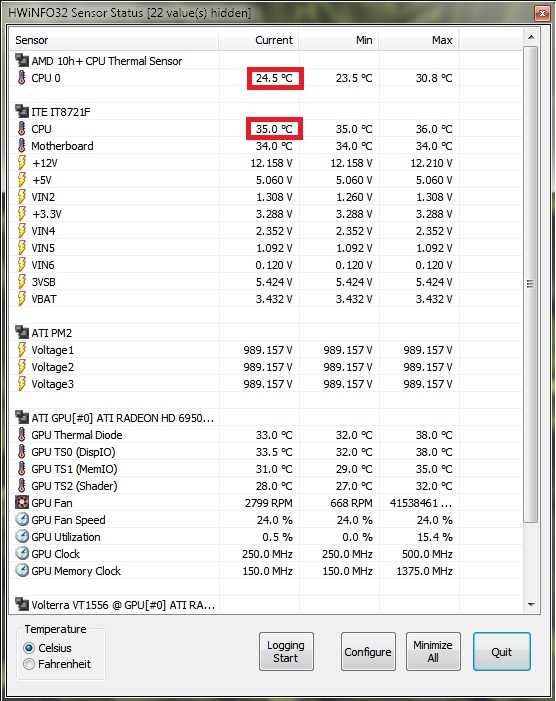Click the Volterra VT1556 chip icon
The image size is (556, 701).
click(x=21, y=604)
